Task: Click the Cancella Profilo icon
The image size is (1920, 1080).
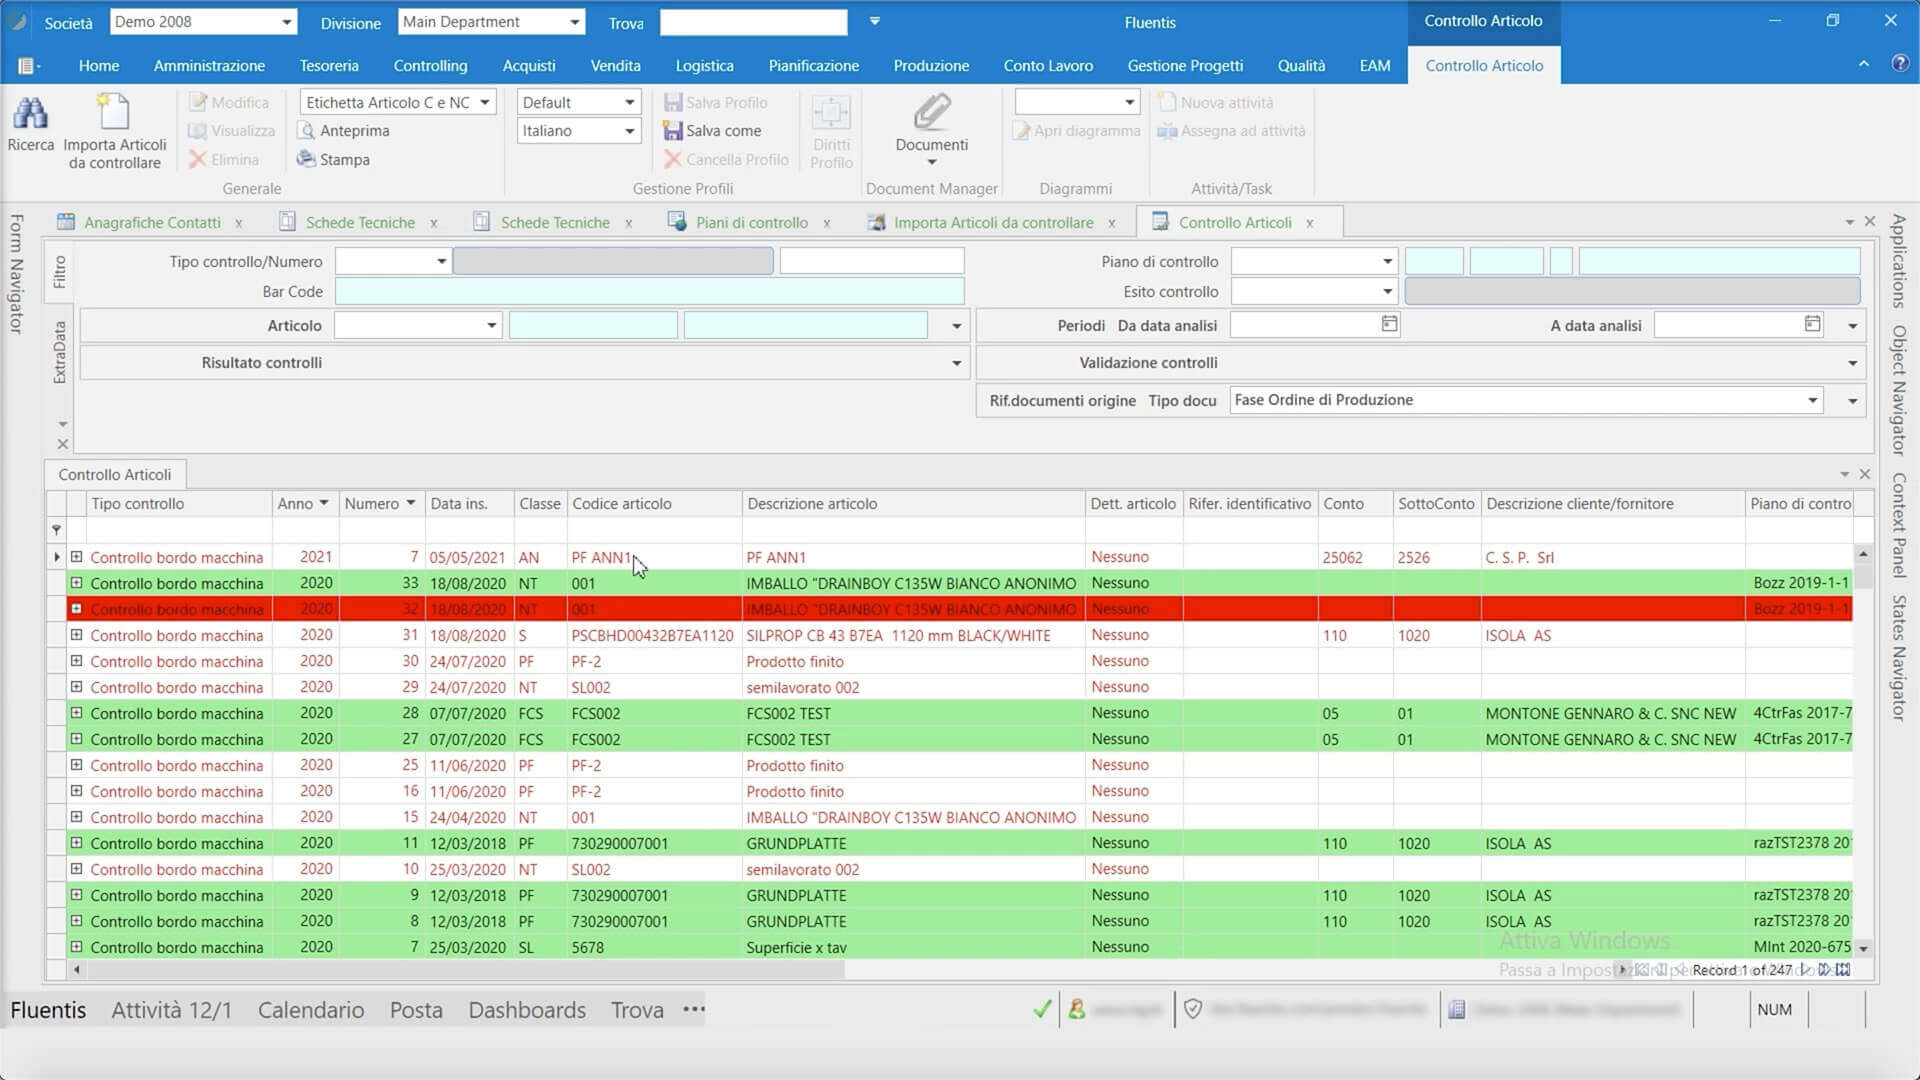Action: (x=673, y=159)
